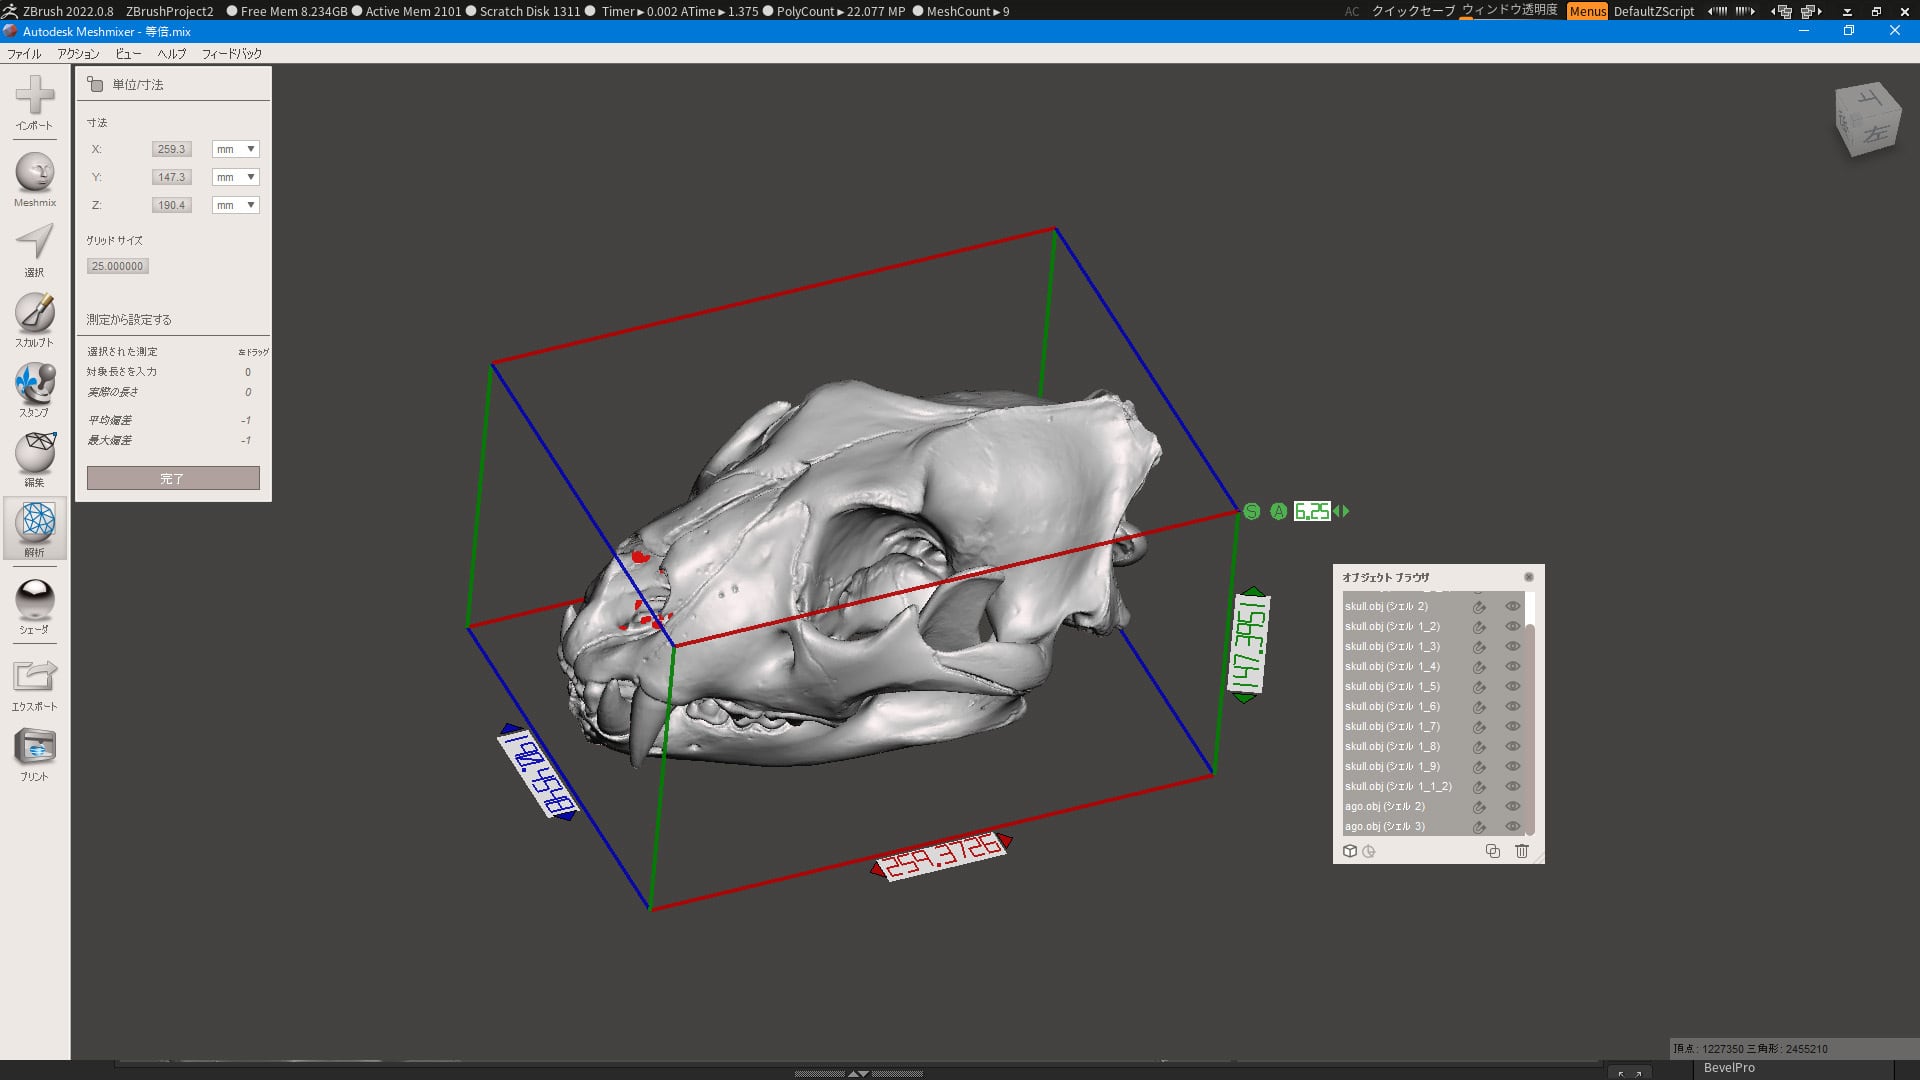
Task: Hide skull.obj (シェル 2) via eye icon
Action: pyautogui.click(x=1512, y=606)
